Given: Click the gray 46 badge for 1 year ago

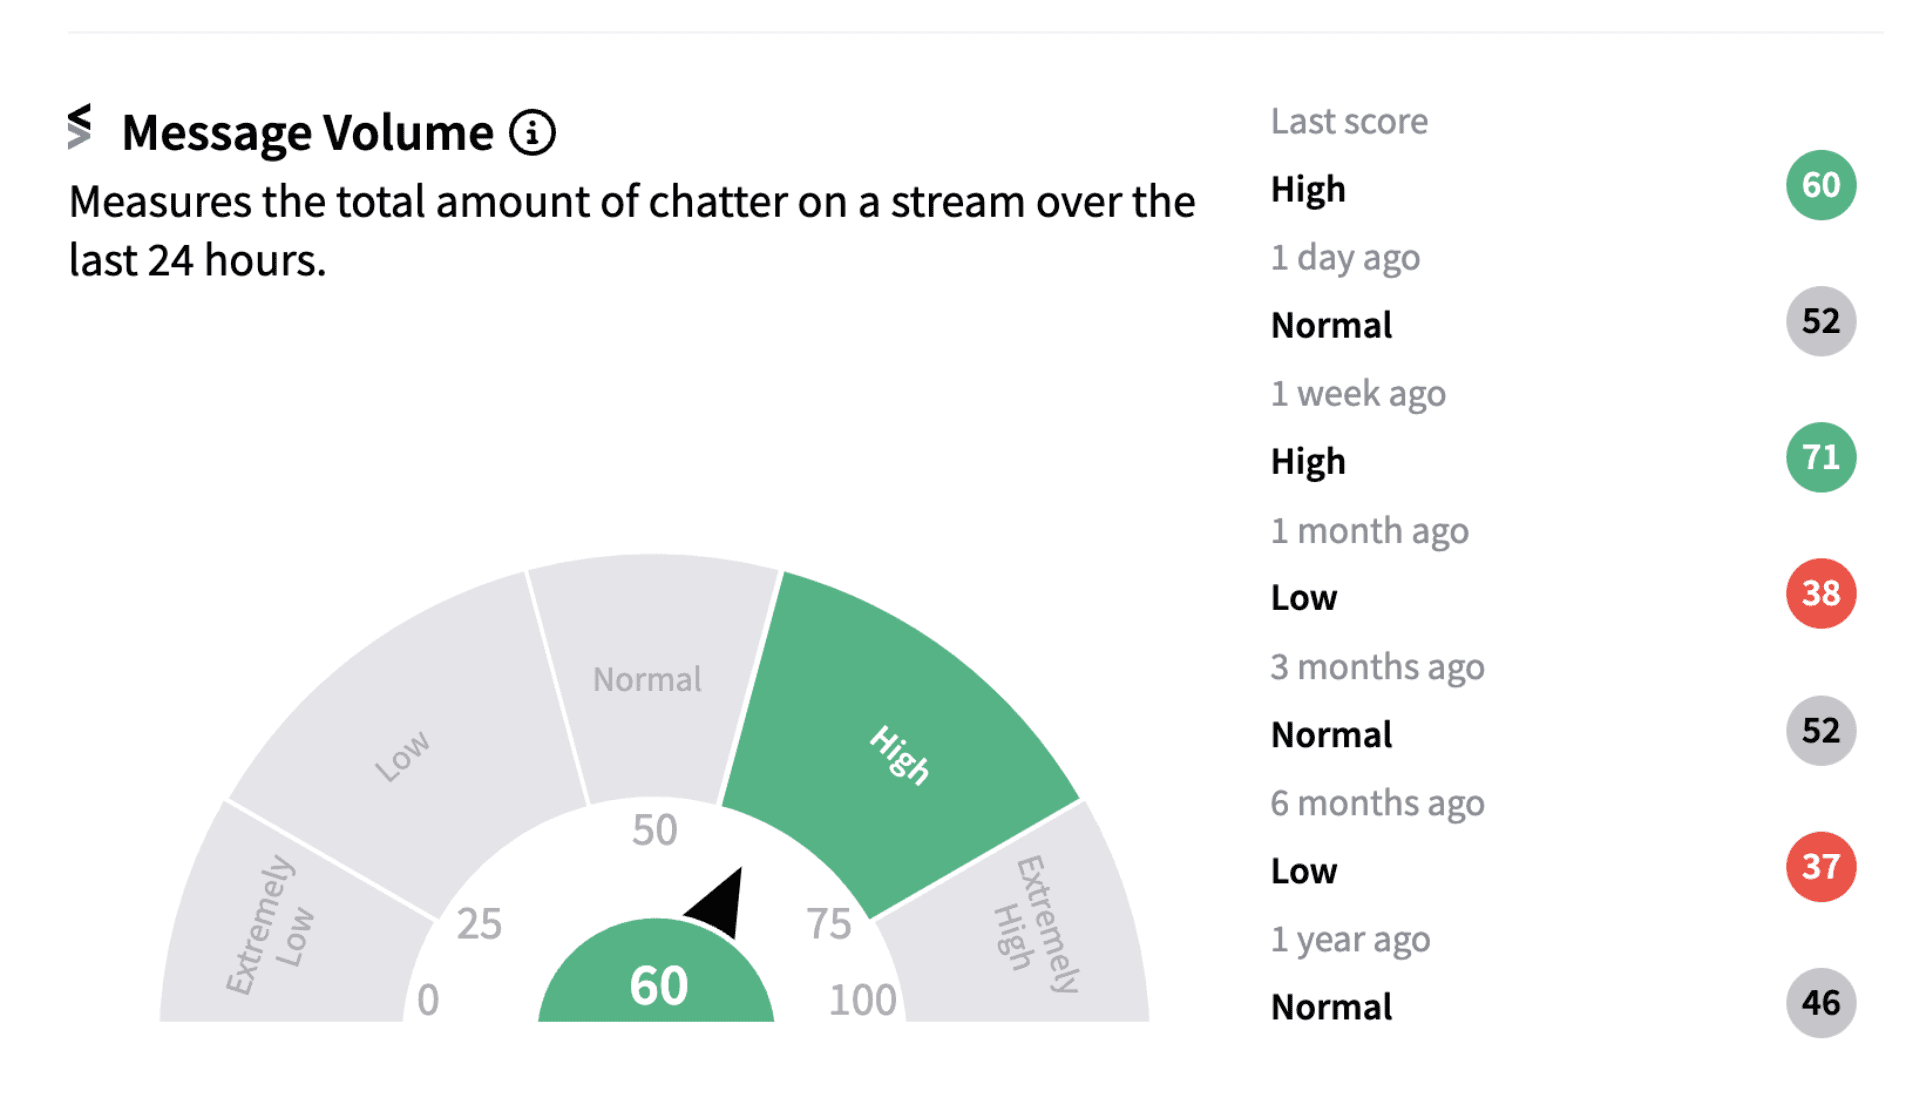Looking at the screenshot, I should pyautogui.click(x=1820, y=1003).
